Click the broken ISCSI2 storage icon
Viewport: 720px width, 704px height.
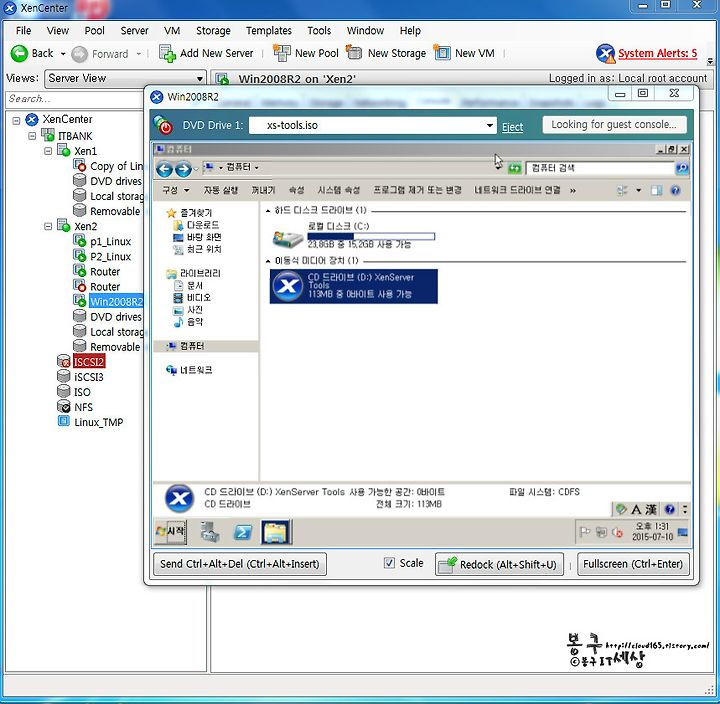tap(63, 361)
